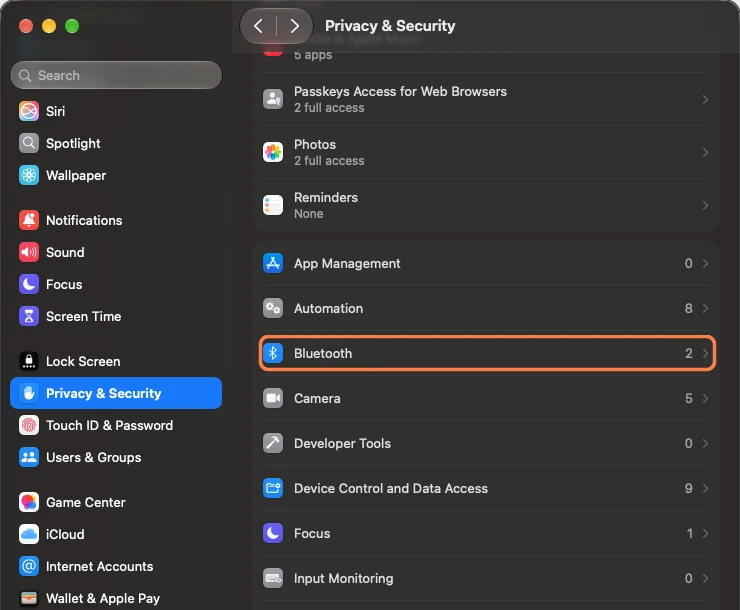Click the Wallet & Apple Pay label

point(103,599)
